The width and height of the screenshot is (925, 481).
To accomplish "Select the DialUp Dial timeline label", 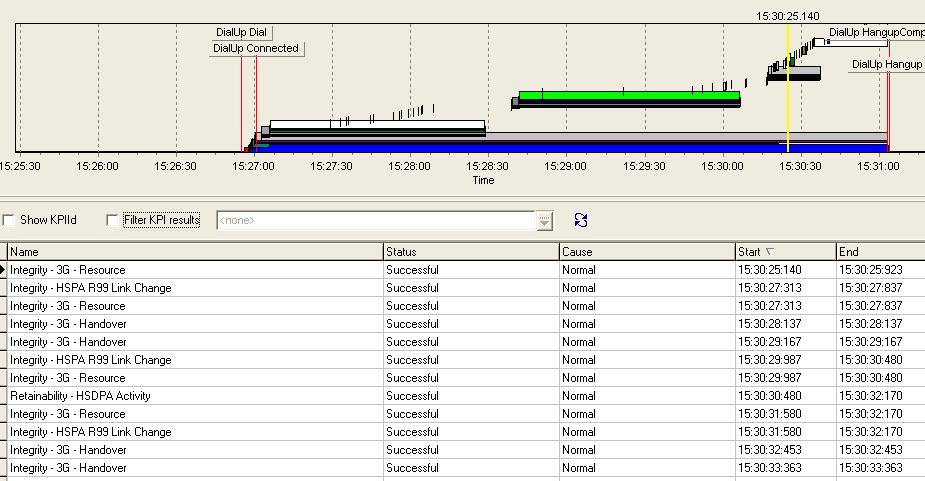I will click(x=242, y=32).
